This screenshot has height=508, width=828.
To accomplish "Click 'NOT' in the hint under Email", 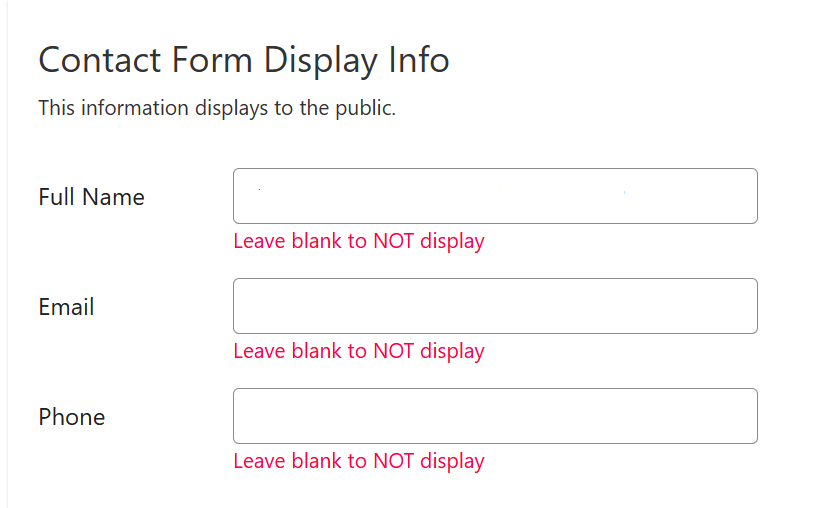I will pyautogui.click(x=394, y=351).
